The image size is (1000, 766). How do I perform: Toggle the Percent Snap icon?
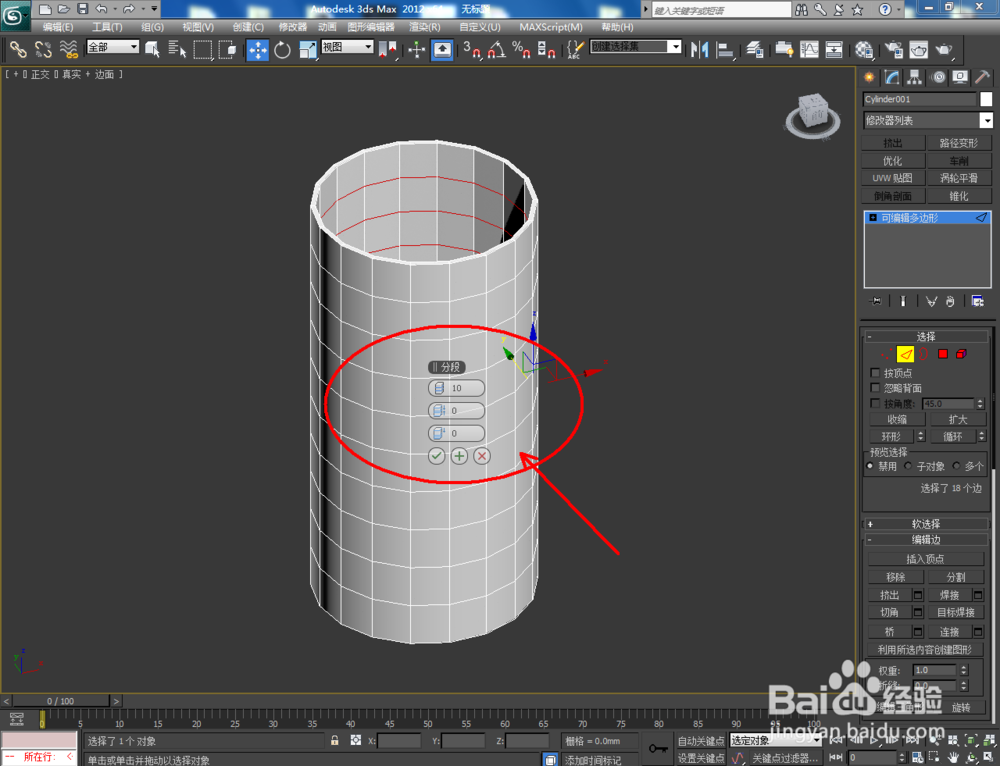pos(521,49)
